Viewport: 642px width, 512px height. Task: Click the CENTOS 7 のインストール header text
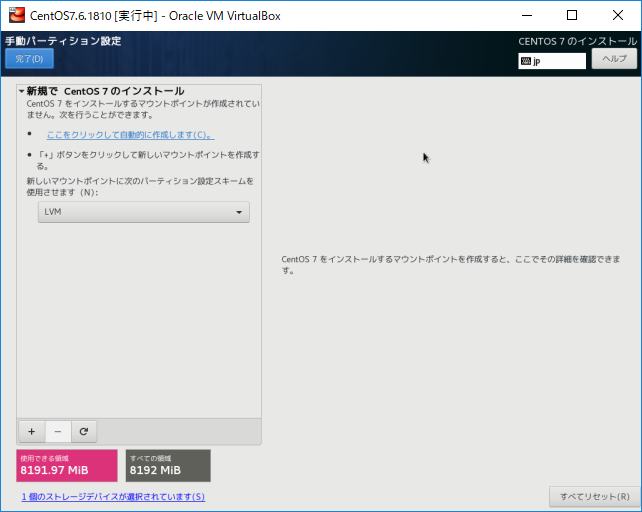577,41
